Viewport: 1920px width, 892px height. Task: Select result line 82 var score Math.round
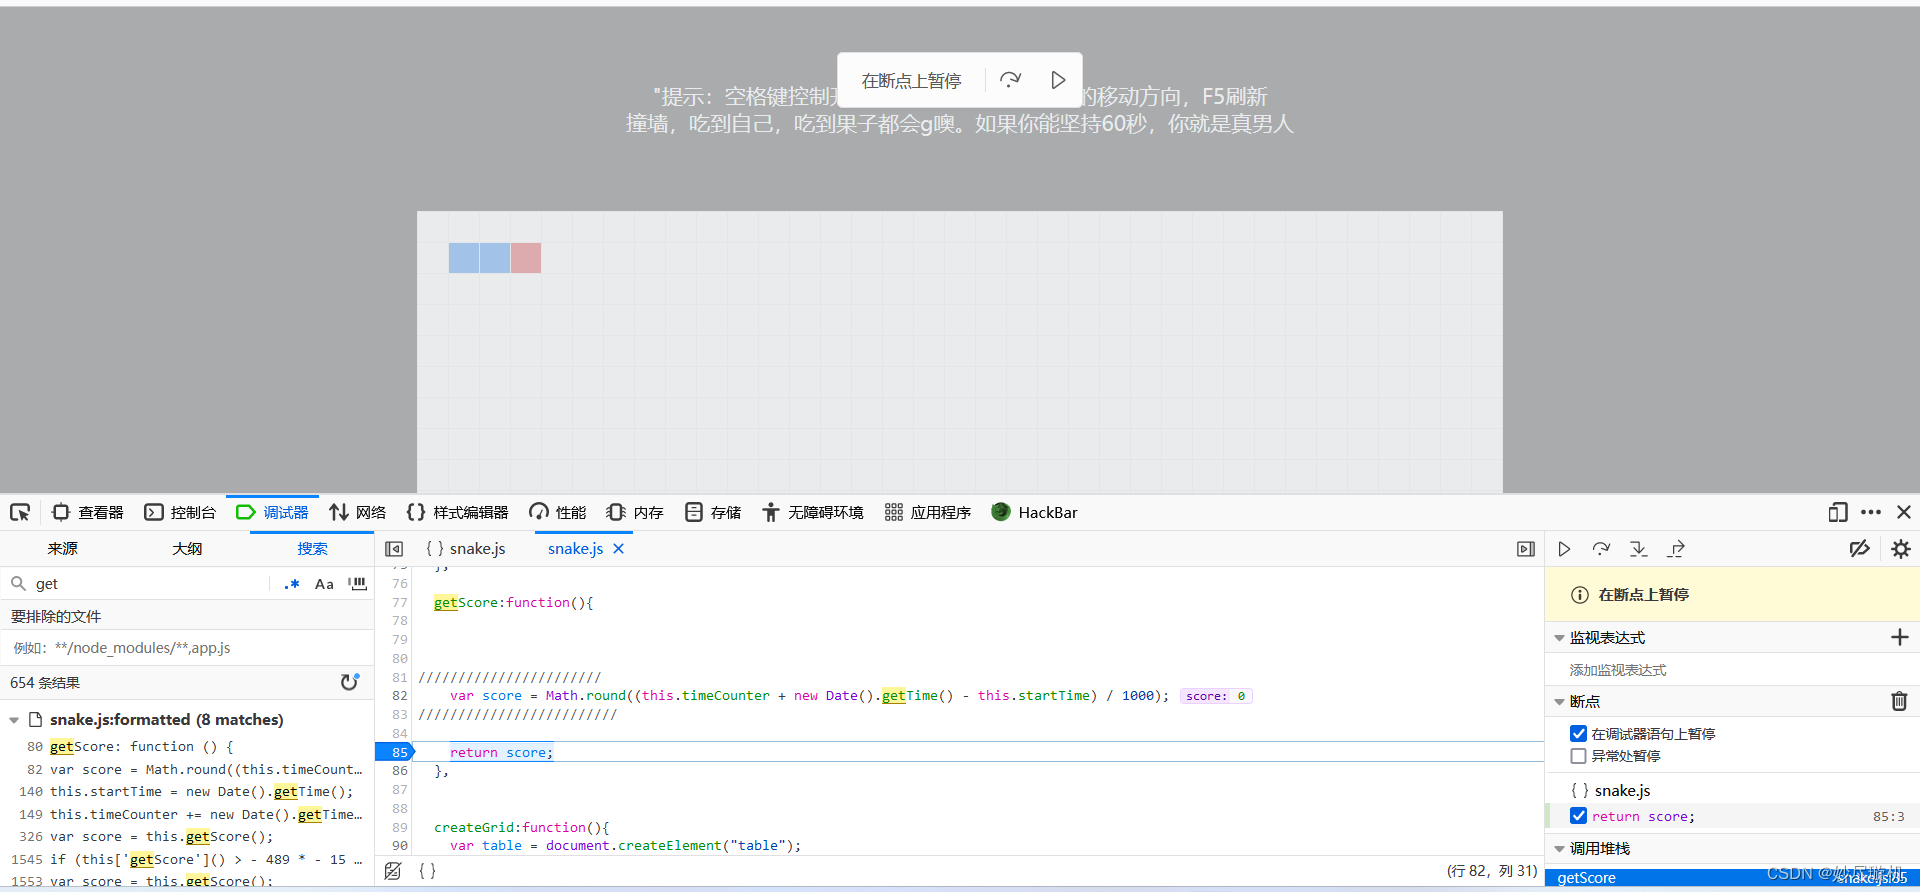point(187,769)
